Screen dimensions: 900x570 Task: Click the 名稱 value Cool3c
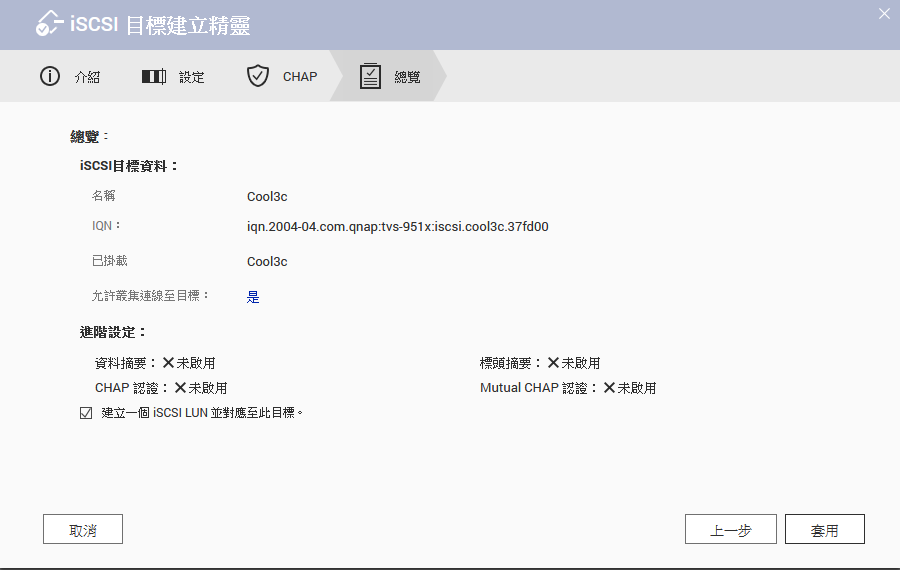point(267,197)
